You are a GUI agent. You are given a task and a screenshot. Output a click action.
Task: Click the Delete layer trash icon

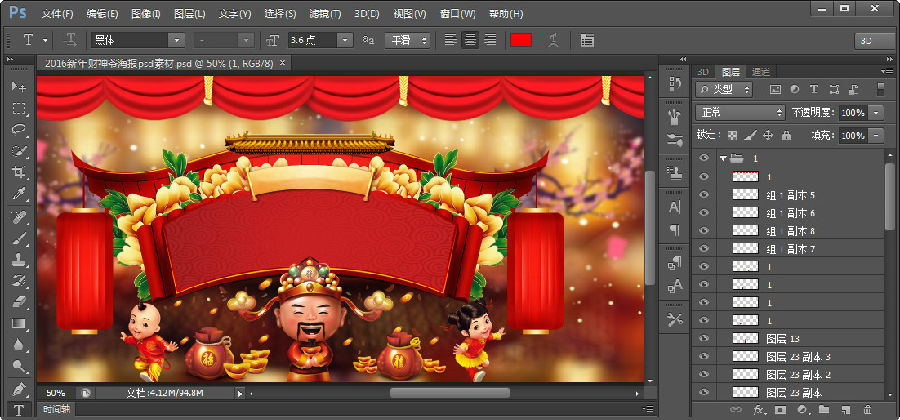[x=867, y=410]
